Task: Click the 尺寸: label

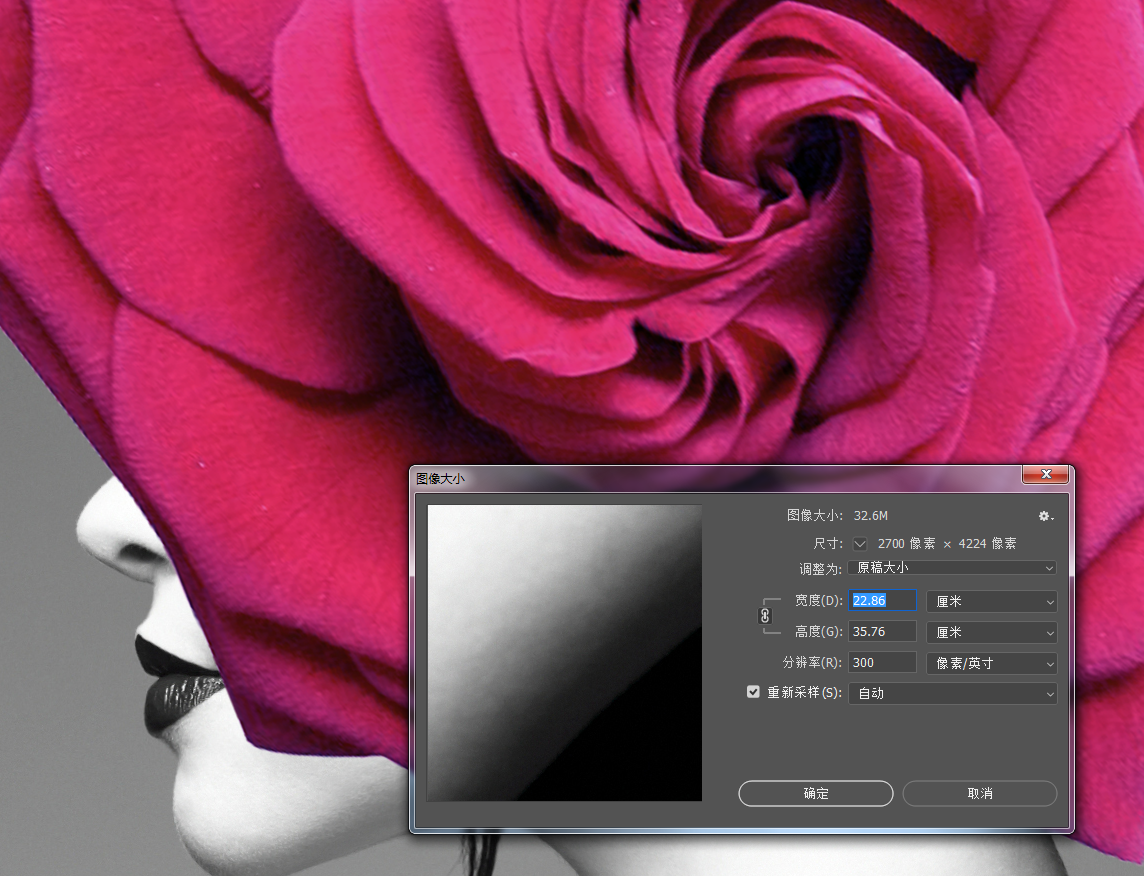Action: click(828, 543)
